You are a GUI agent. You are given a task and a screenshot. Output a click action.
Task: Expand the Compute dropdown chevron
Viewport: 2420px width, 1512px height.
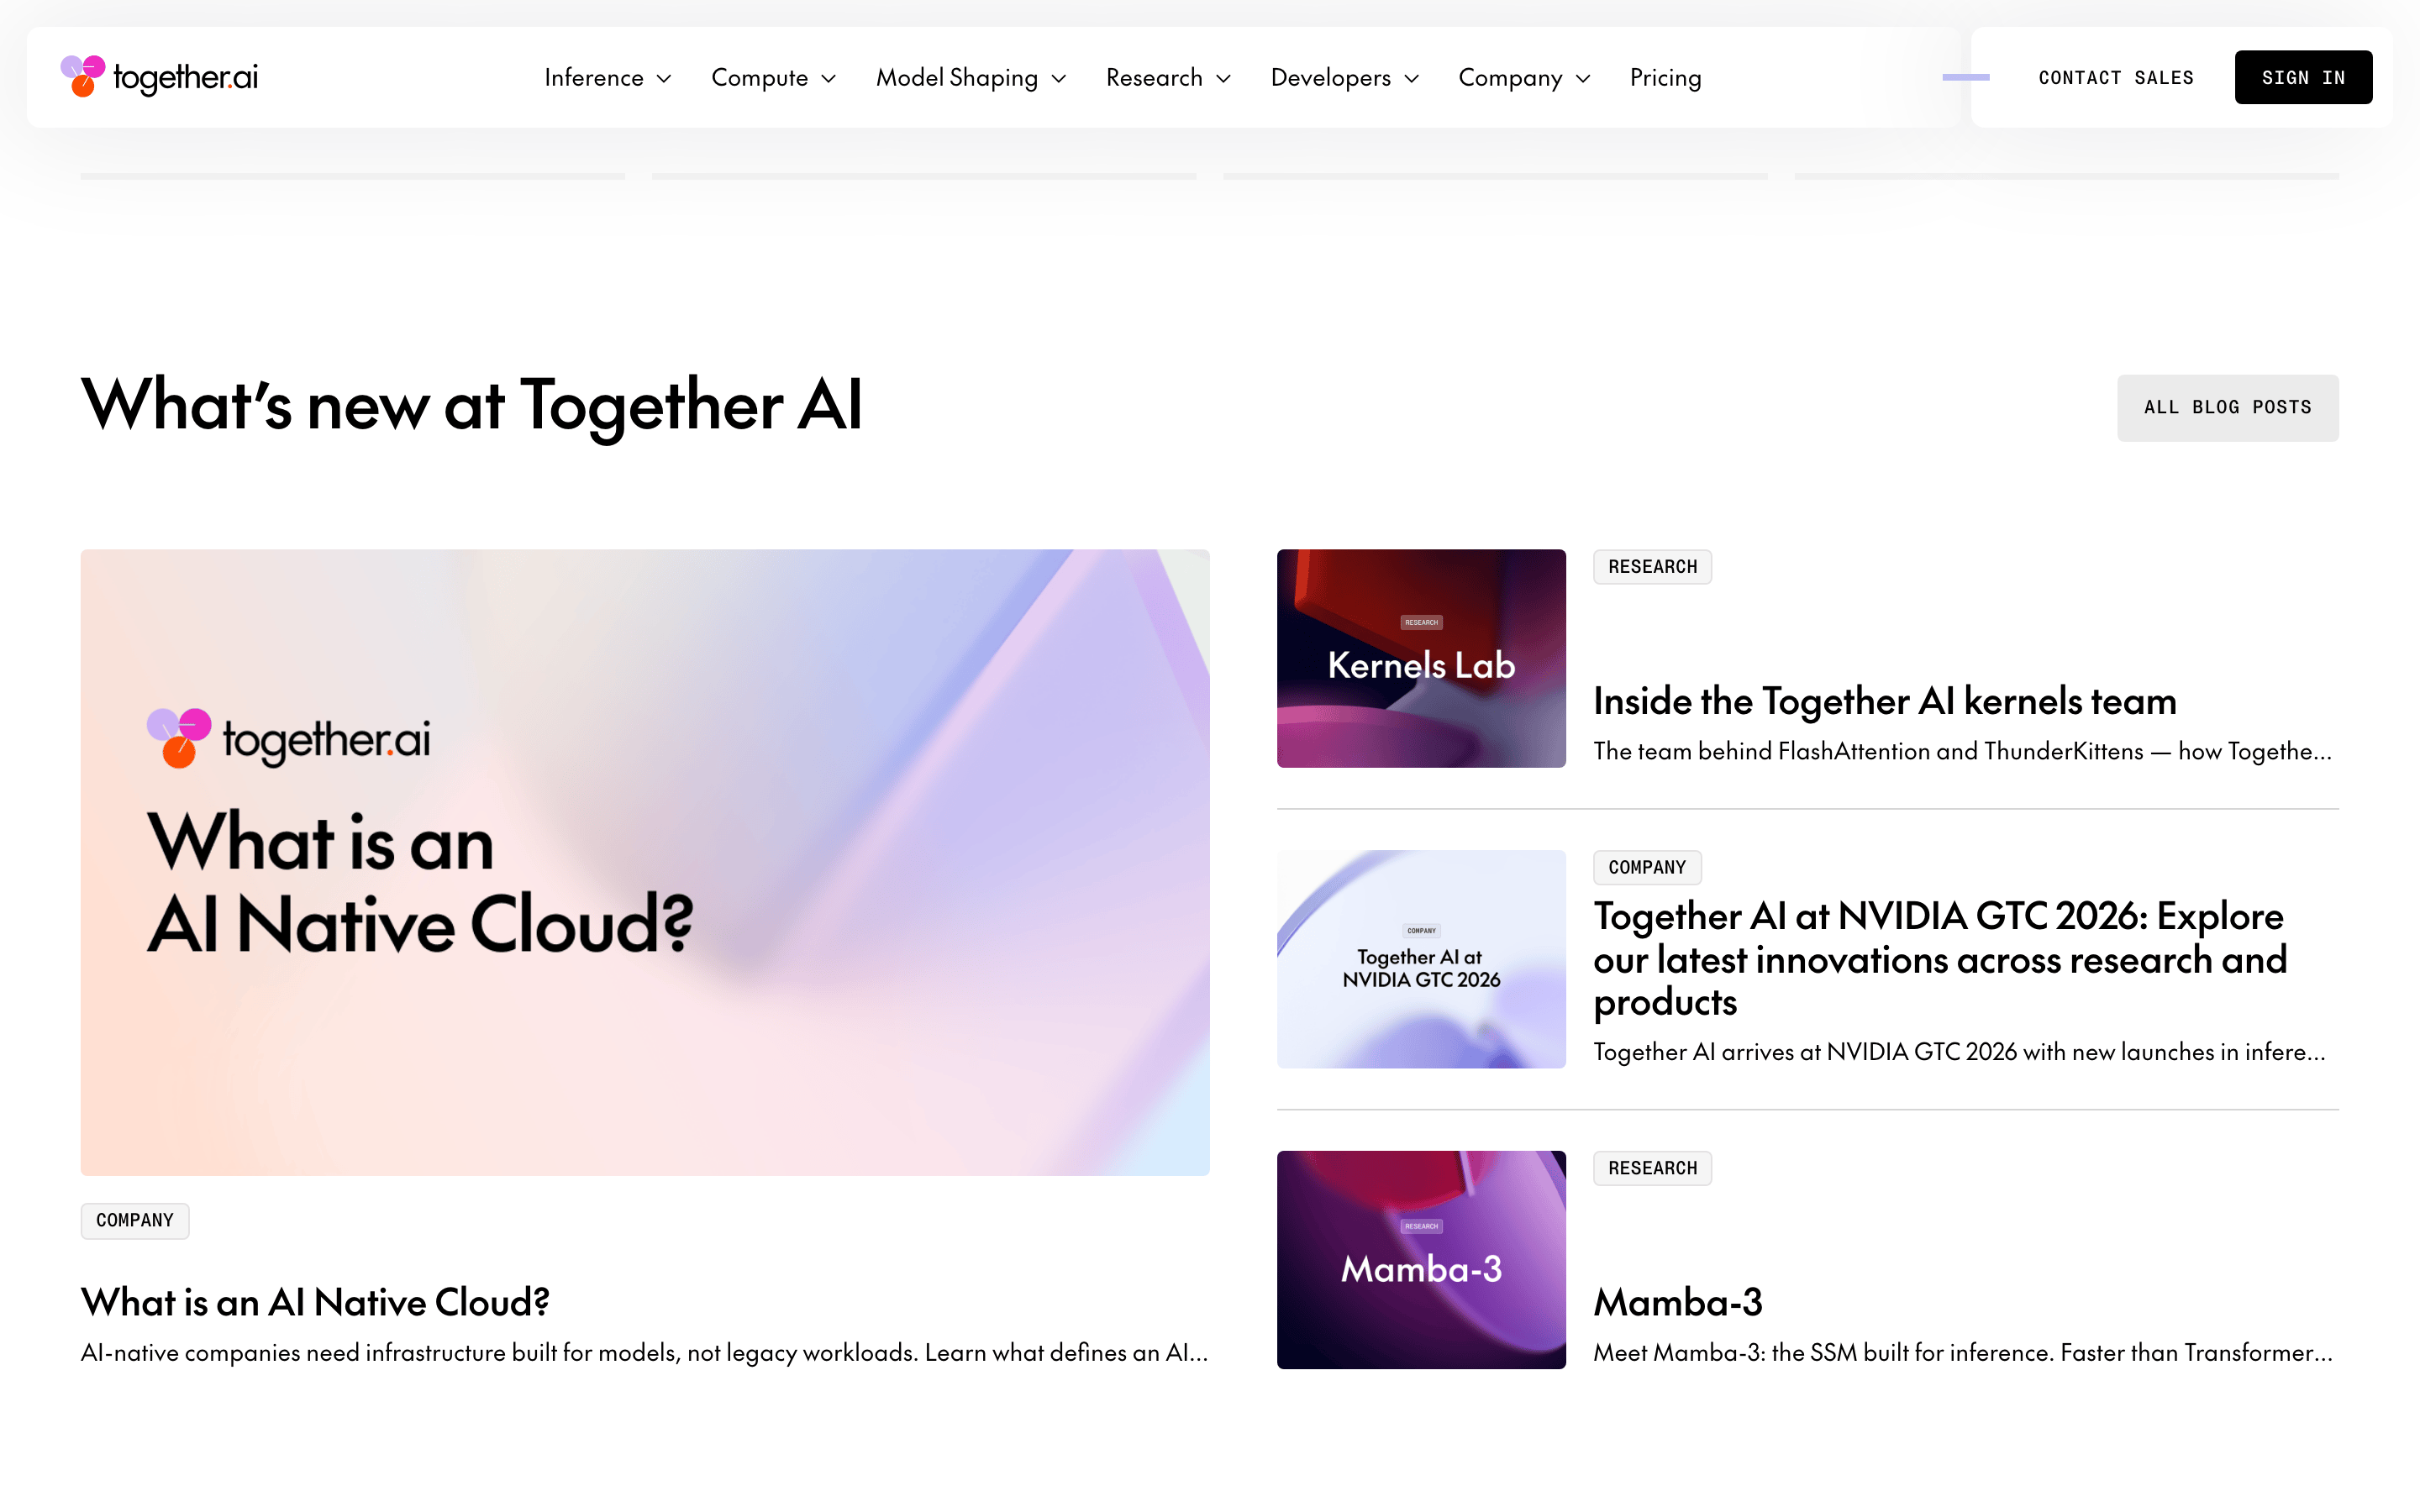coord(829,79)
